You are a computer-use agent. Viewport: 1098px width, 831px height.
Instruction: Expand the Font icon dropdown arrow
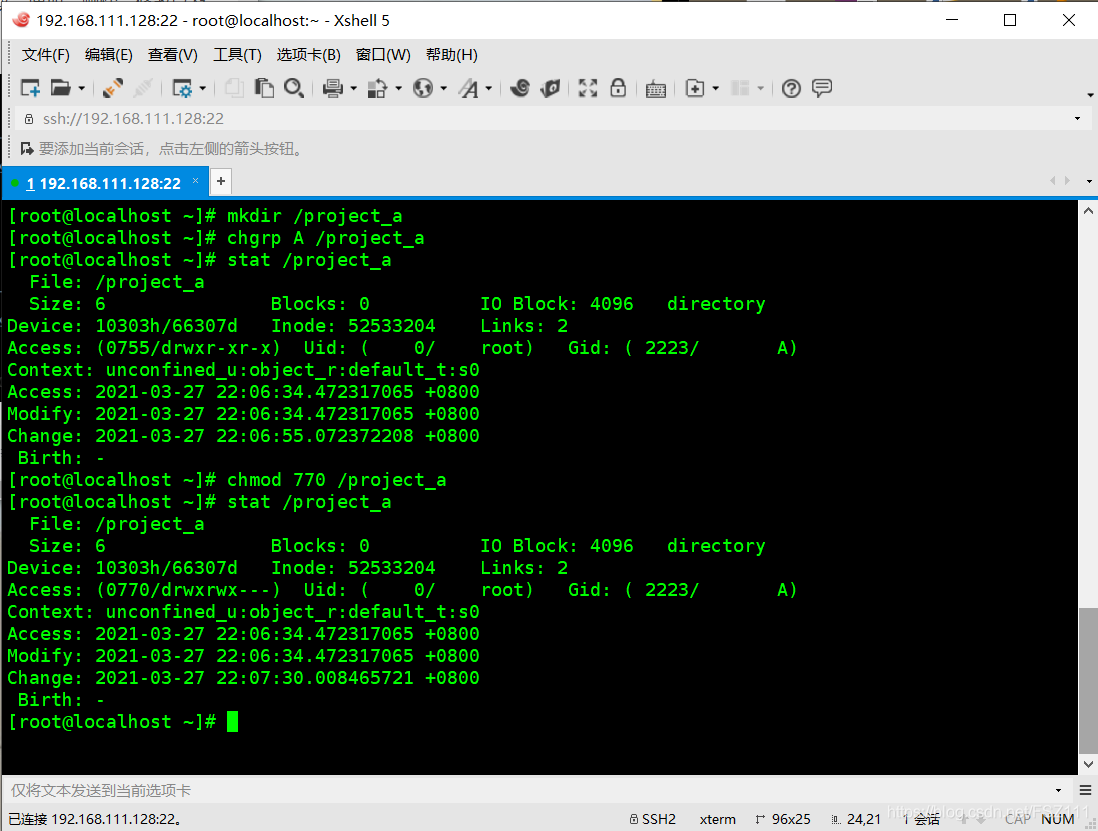click(x=489, y=88)
